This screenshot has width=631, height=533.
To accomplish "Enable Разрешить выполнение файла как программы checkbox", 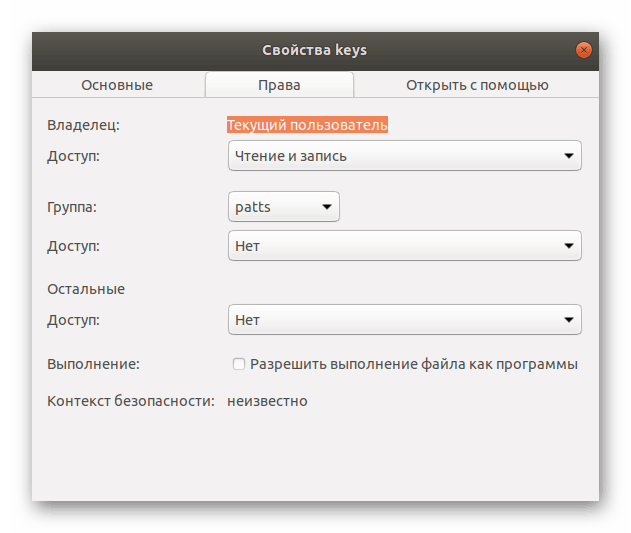I will coord(239,364).
